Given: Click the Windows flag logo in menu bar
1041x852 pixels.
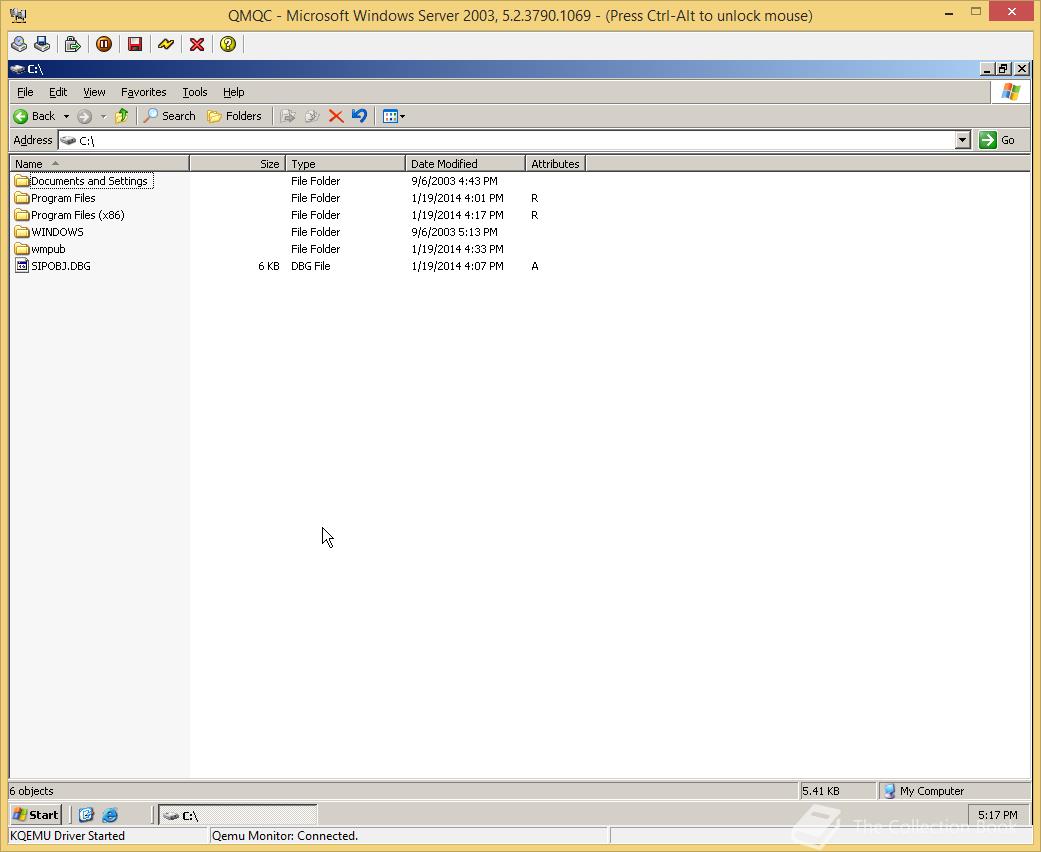Looking at the screenshot, I should coord(1010,92).
